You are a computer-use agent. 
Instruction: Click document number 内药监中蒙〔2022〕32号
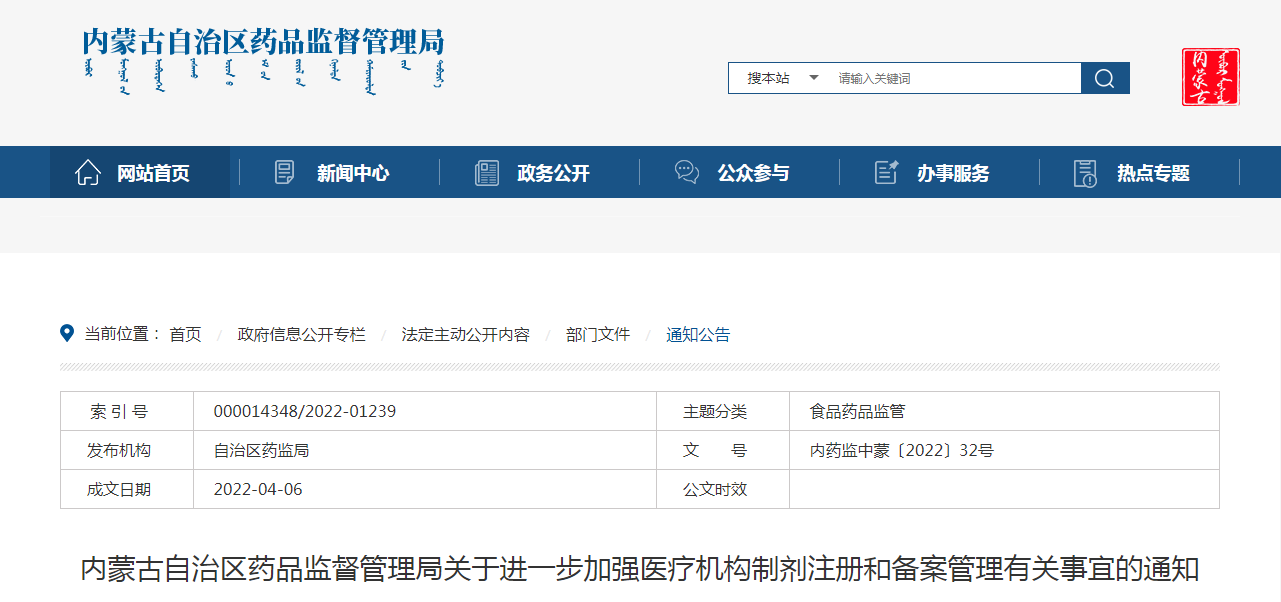pyautogui.click(x=901, y=451)
